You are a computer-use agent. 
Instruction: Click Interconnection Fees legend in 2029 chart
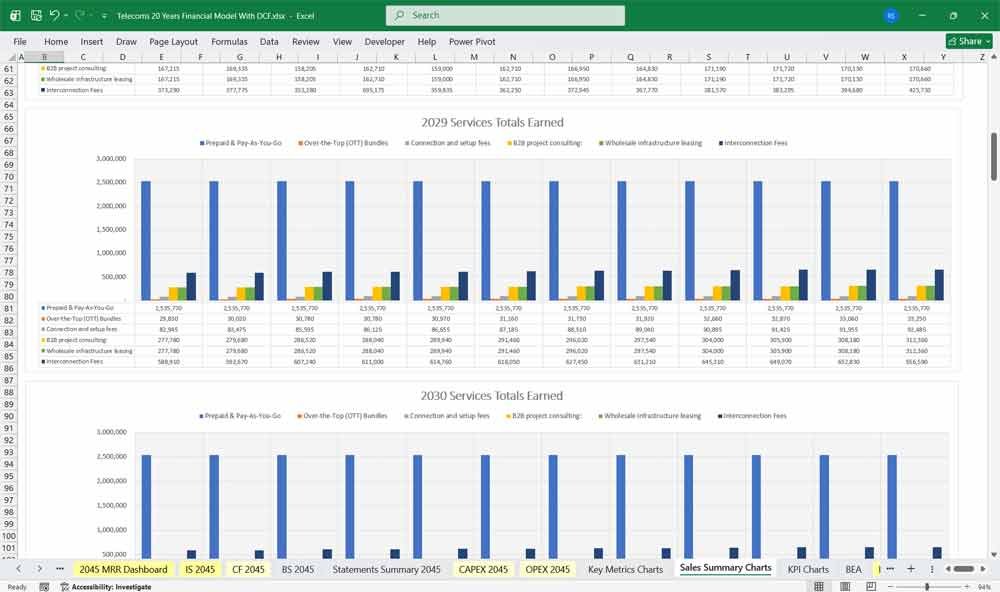[x=753, y=143]
